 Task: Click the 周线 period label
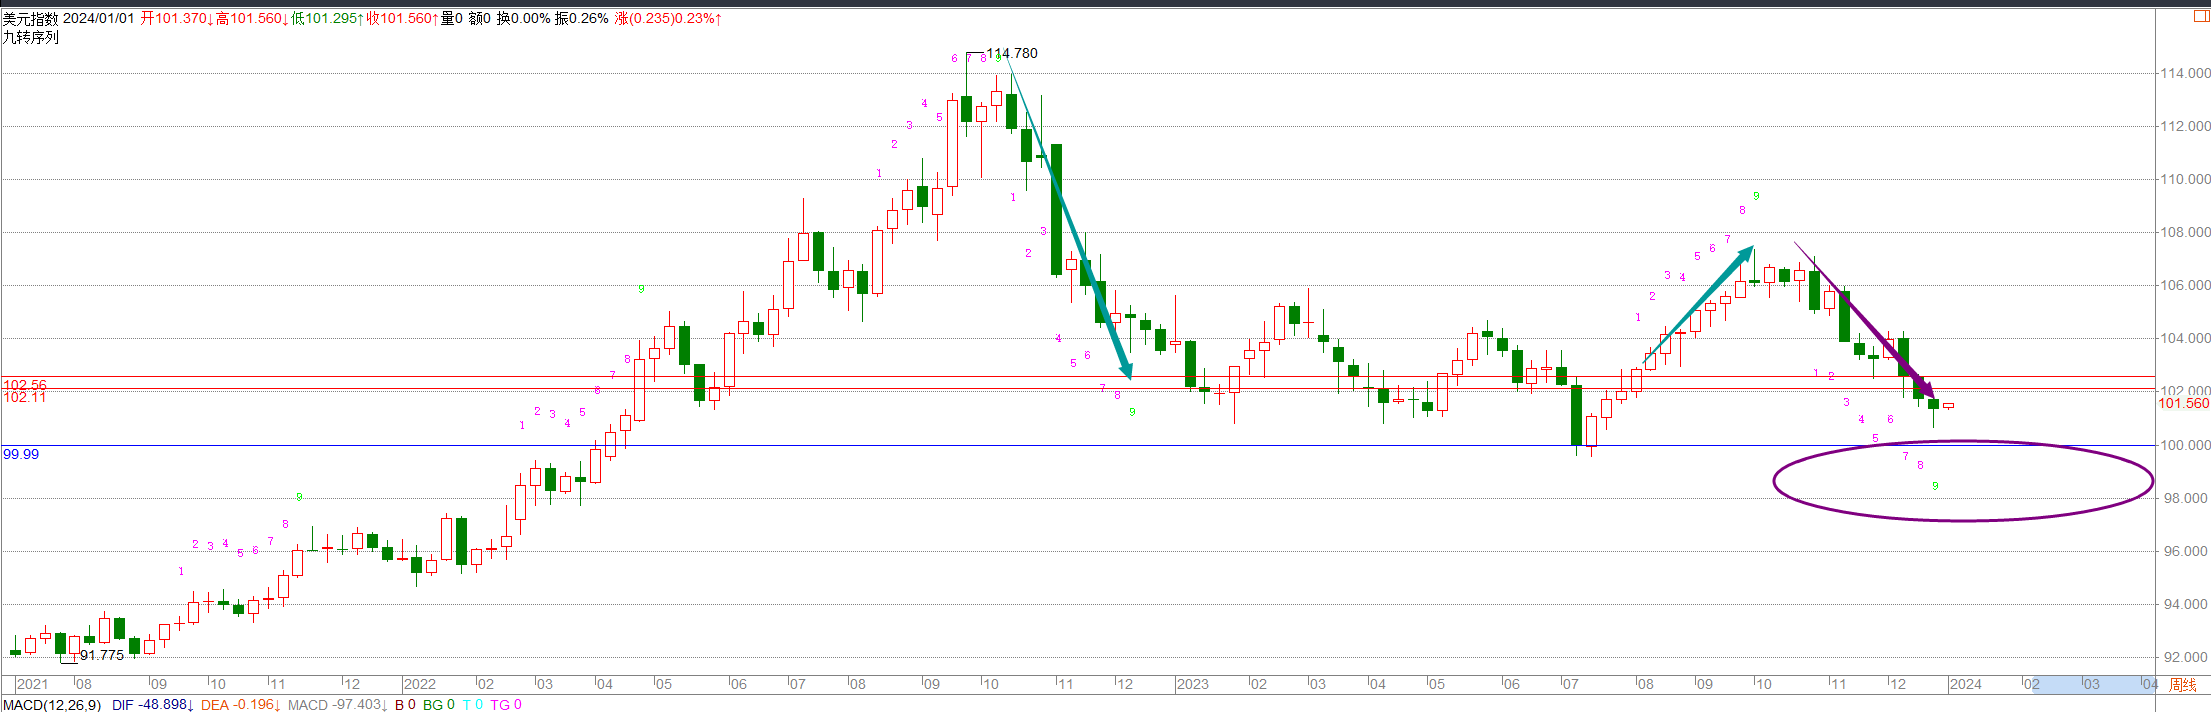pos(2183,684)
